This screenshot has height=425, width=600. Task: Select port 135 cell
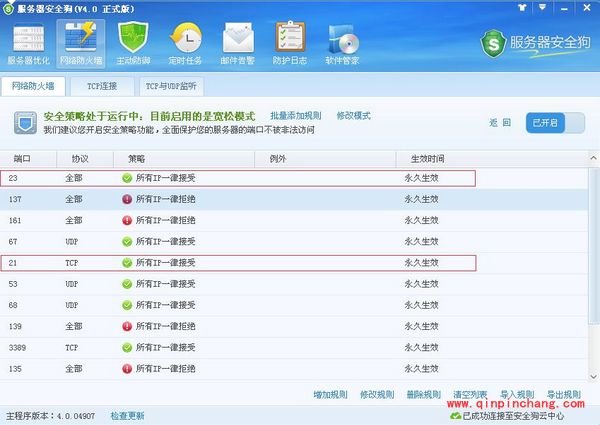(15, 369)
